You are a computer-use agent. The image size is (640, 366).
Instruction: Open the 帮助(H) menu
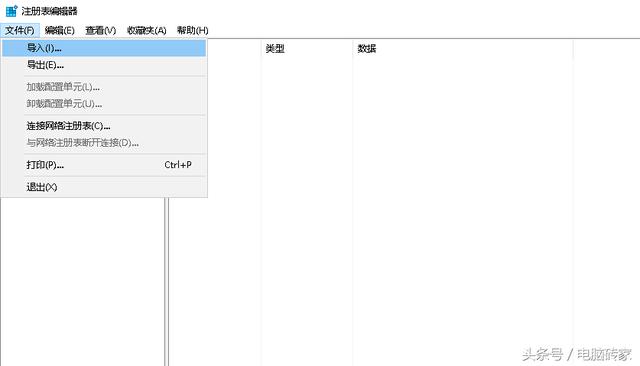tap(193, 30)
